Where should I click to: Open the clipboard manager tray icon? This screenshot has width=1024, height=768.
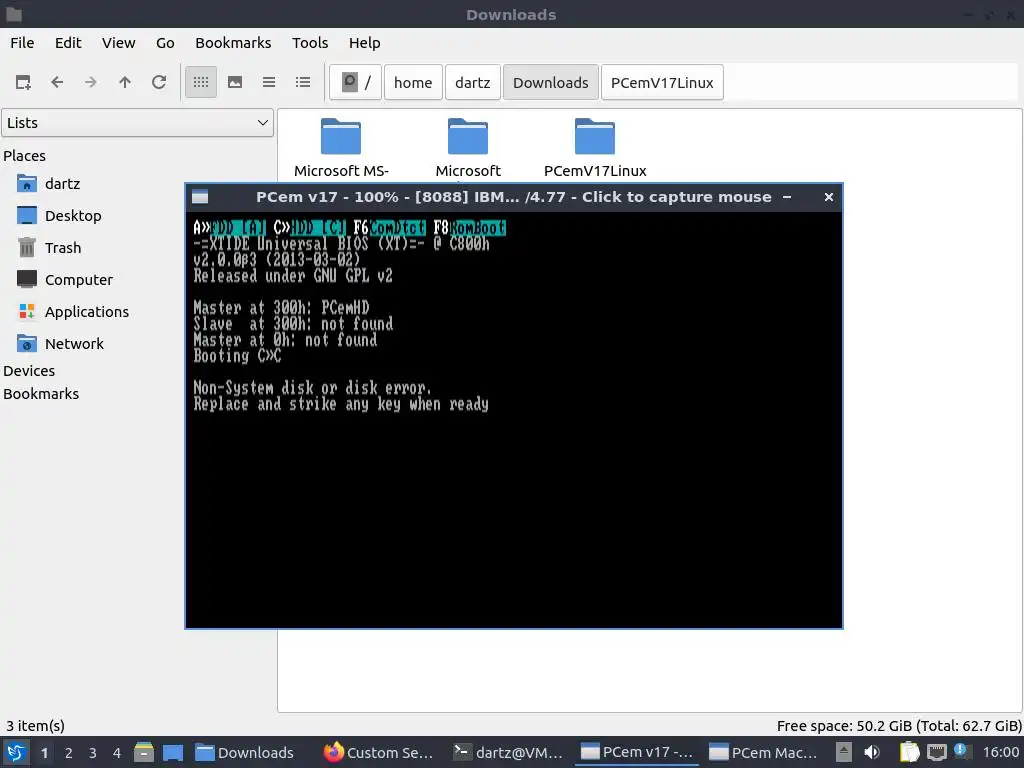(909, 752)
